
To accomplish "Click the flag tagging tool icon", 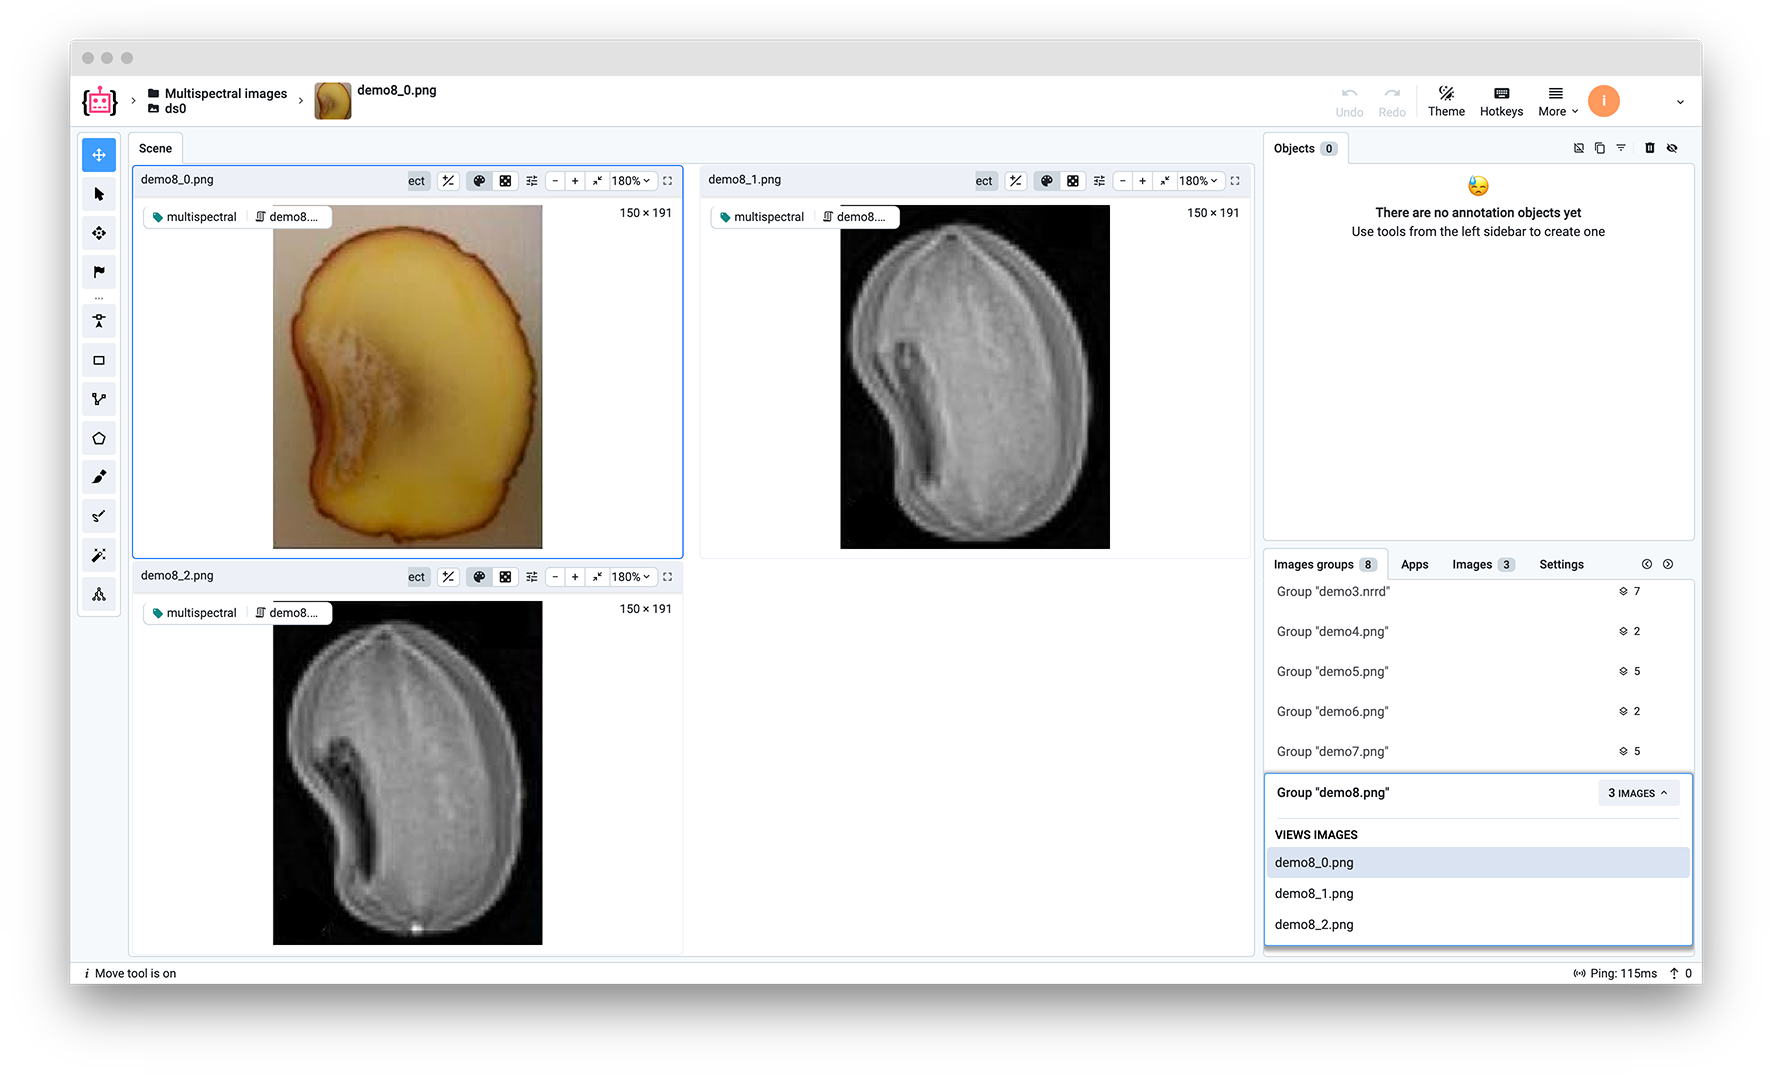I will point(99,272).
